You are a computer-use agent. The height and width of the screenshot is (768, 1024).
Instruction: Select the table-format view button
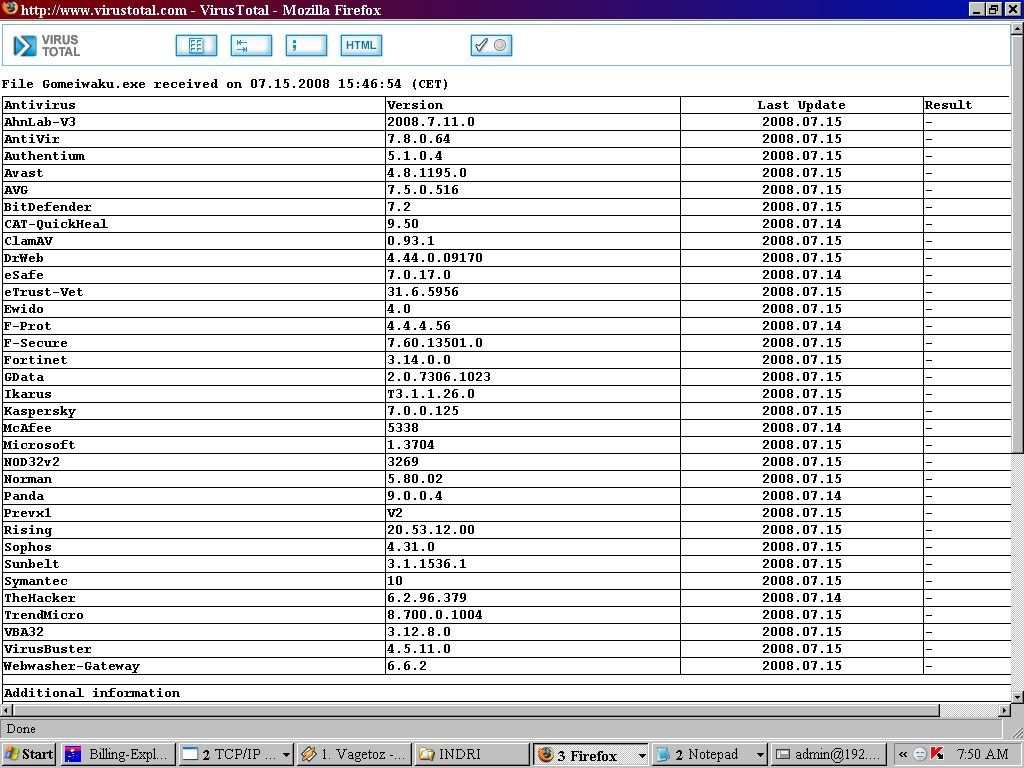[x=196, y=45]
